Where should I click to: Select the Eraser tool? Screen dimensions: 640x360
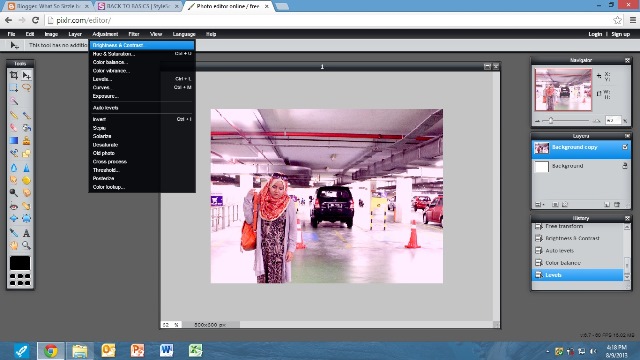coord(13,128)
